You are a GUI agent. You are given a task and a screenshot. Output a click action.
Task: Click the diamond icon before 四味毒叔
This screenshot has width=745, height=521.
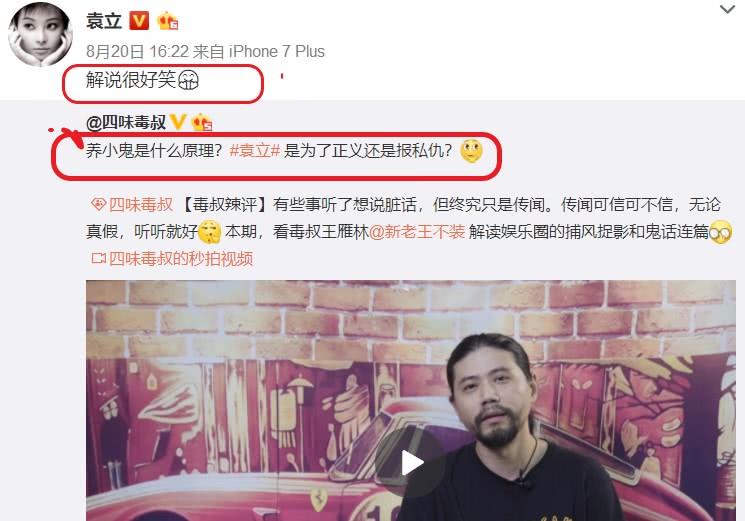[98, 205]
